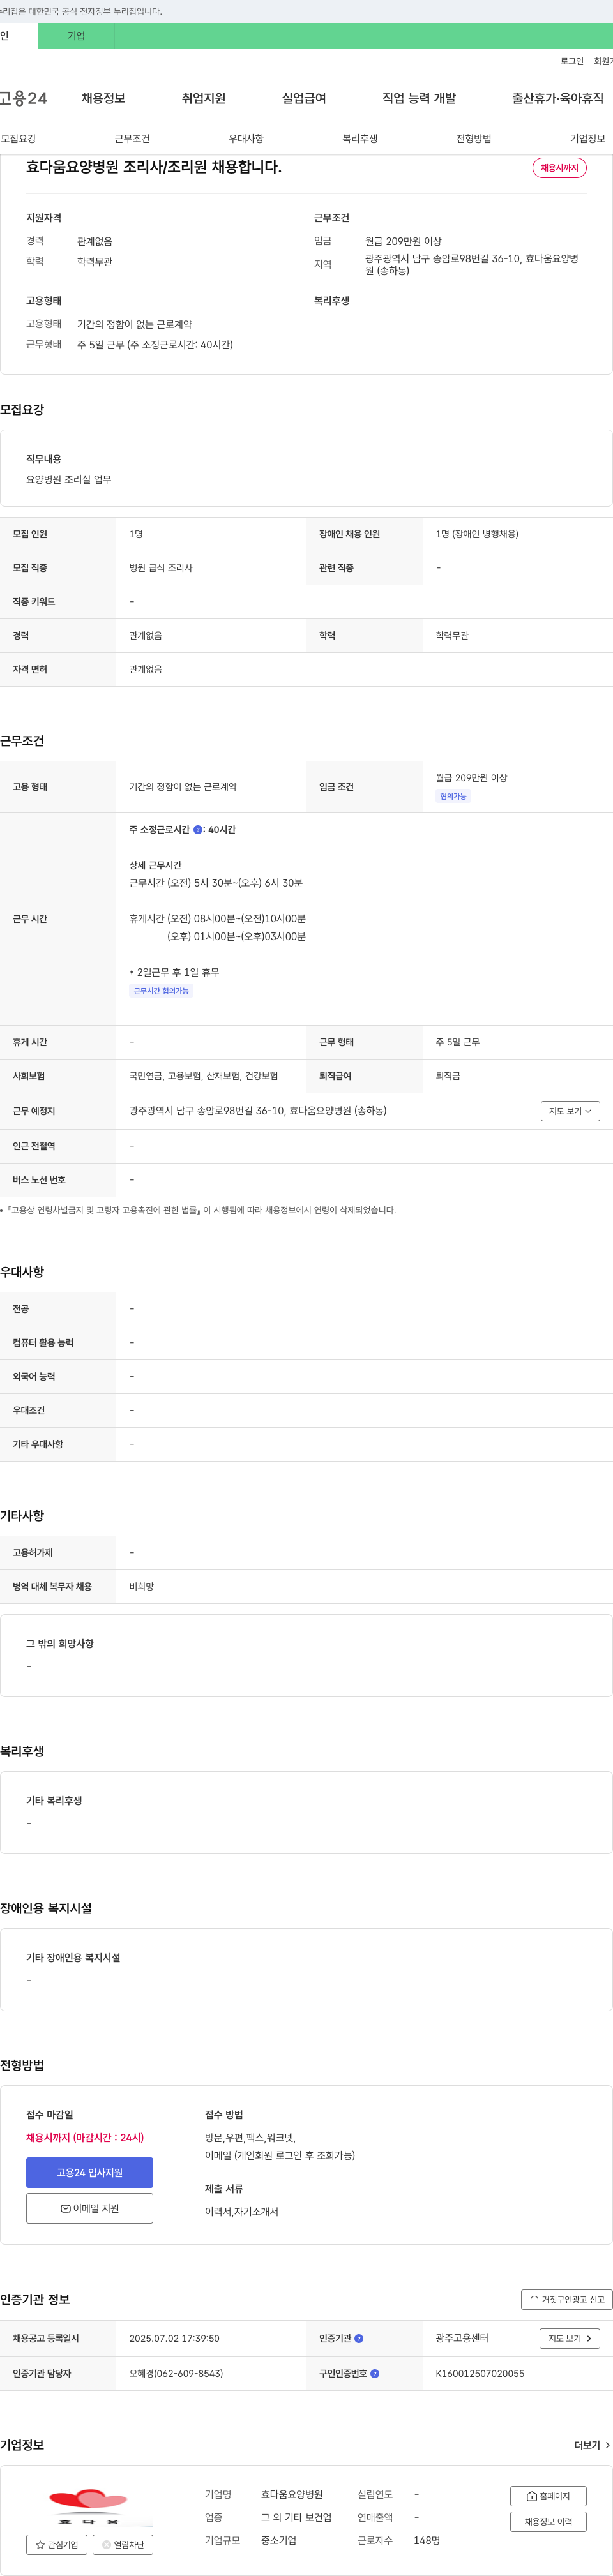Open the 출산휴가·육아휴직 menu
This screenshot has width=613, height=2576.
tap(558, 98)
